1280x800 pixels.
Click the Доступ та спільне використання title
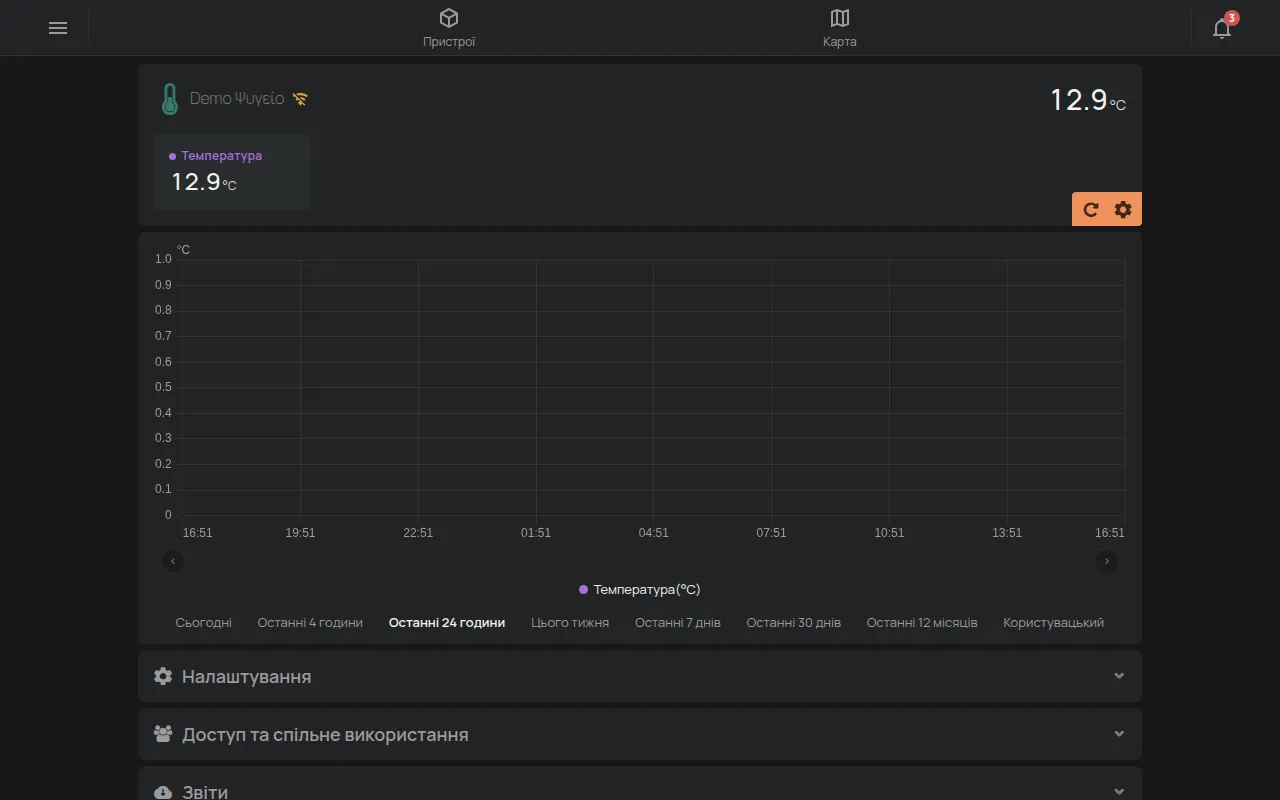[325, 734]
